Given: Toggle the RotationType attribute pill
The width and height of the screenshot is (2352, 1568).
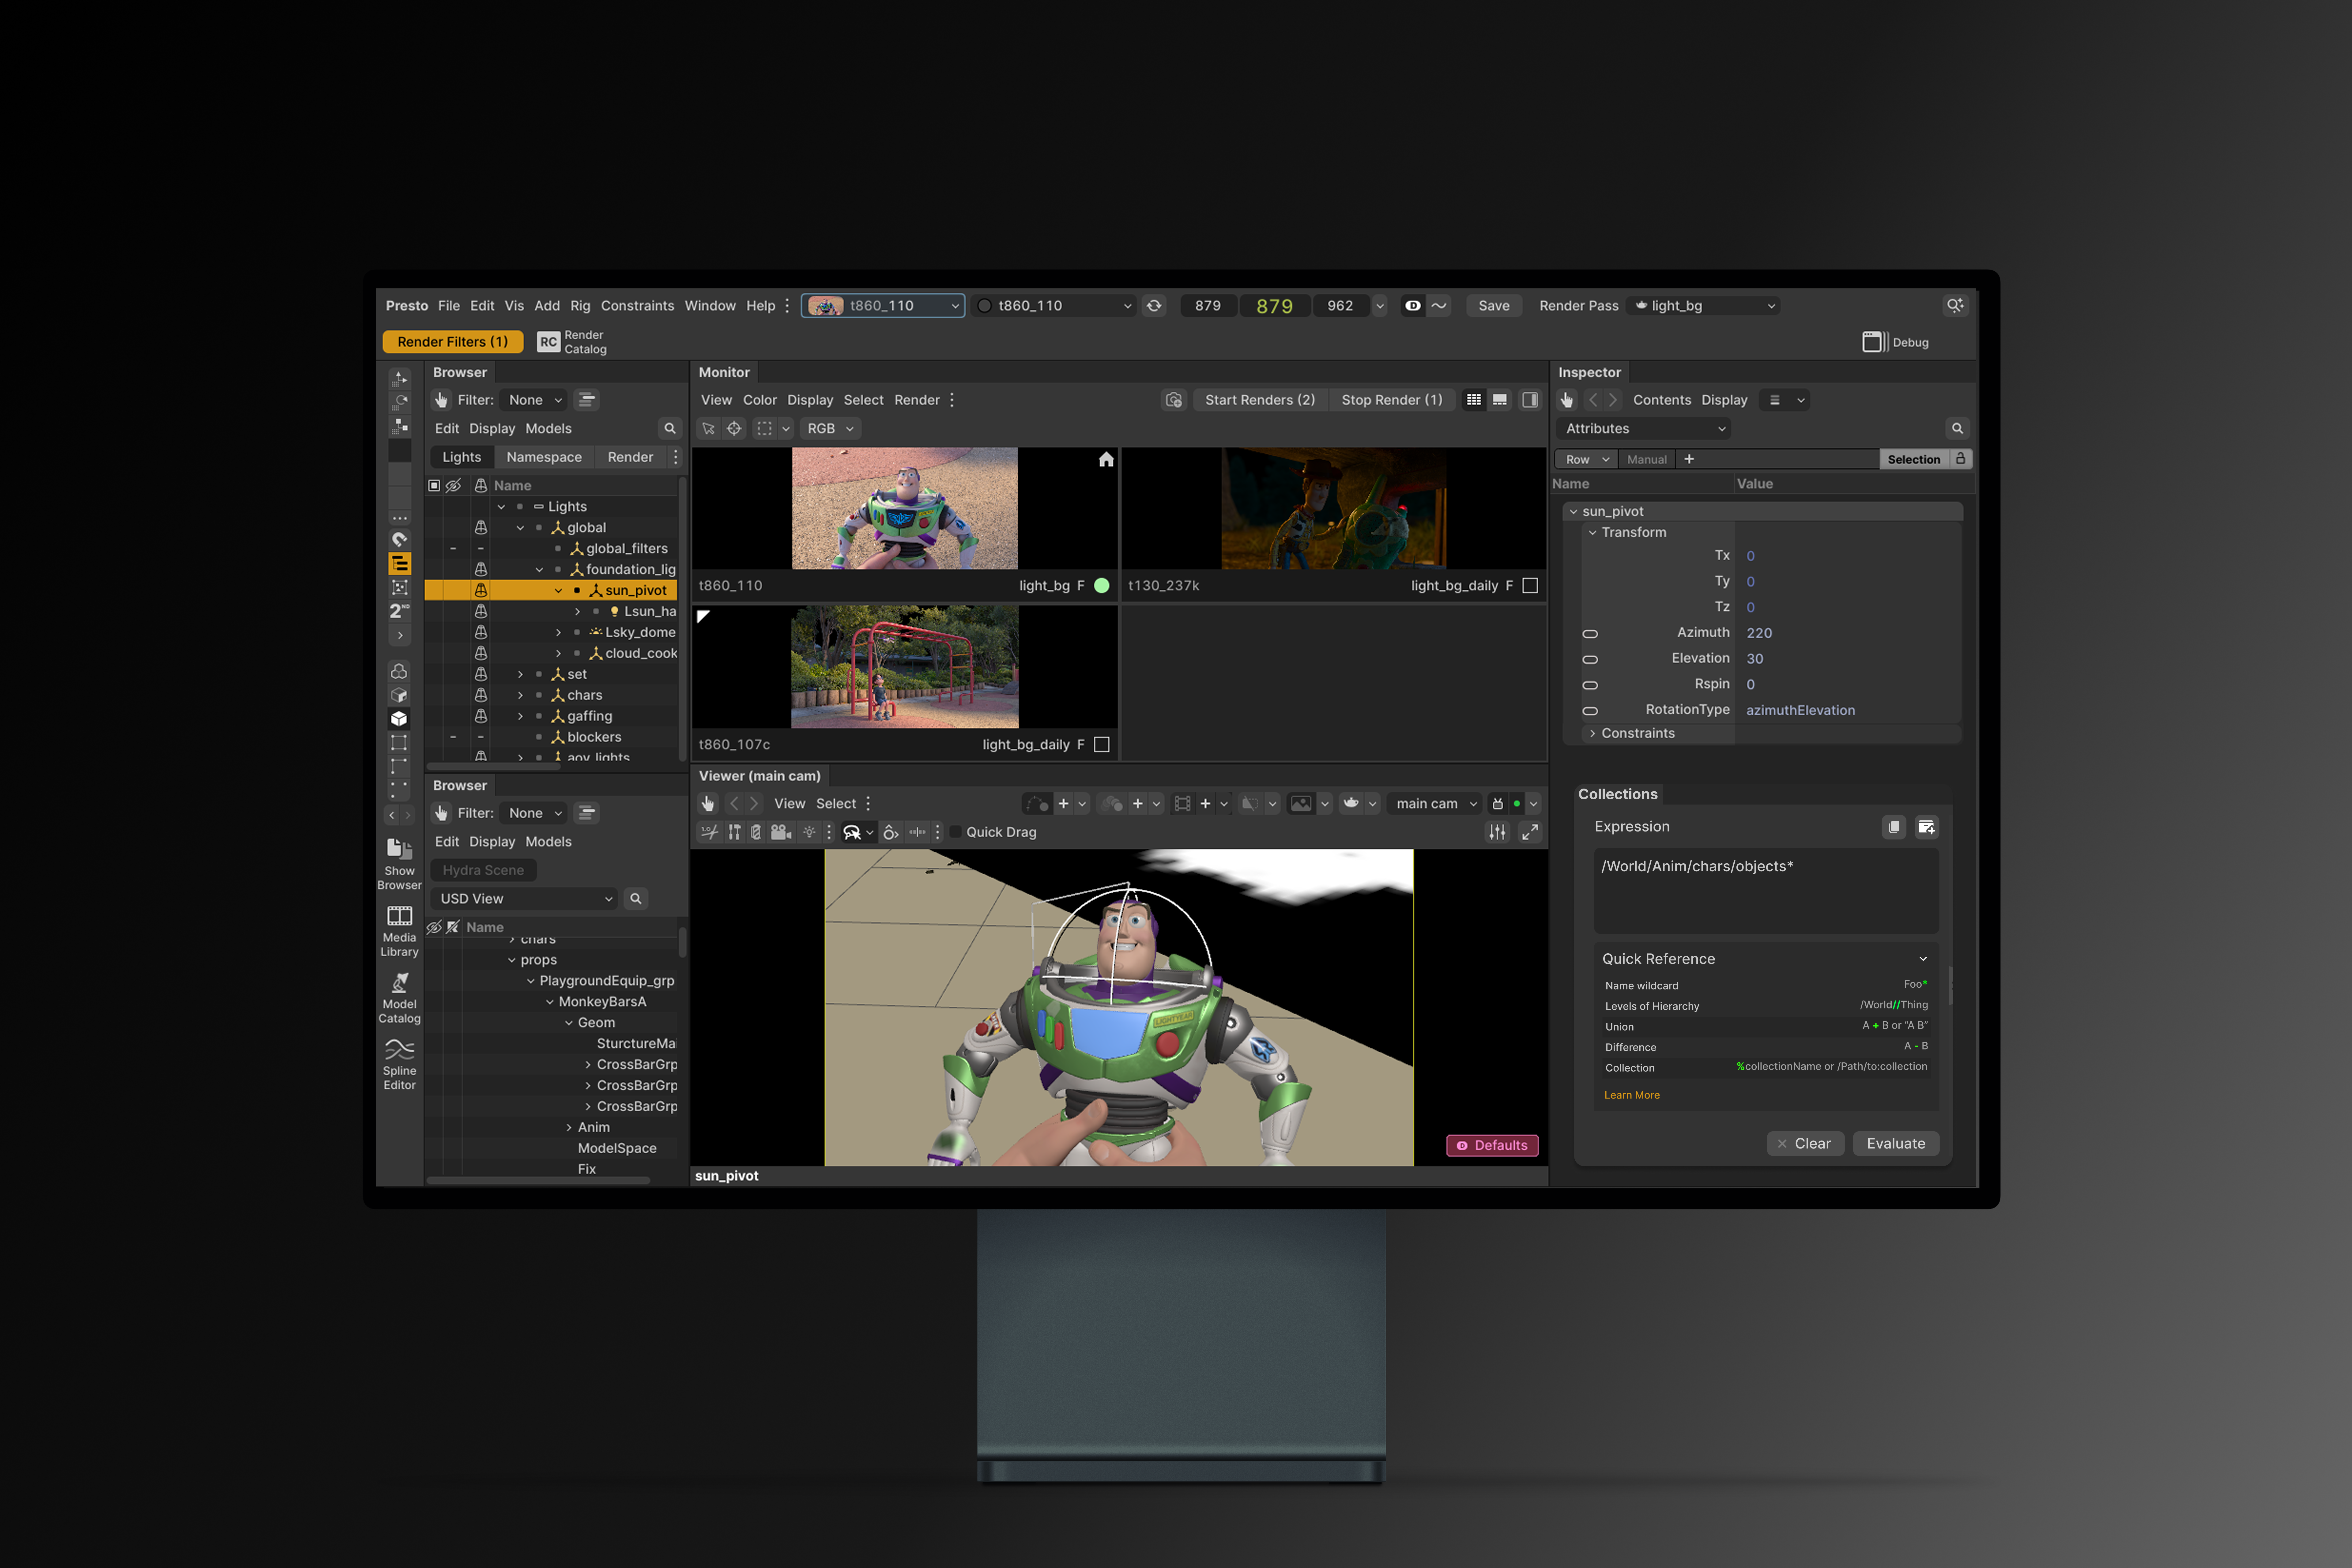Looking at the screenshot, I should coord(1590,711).
